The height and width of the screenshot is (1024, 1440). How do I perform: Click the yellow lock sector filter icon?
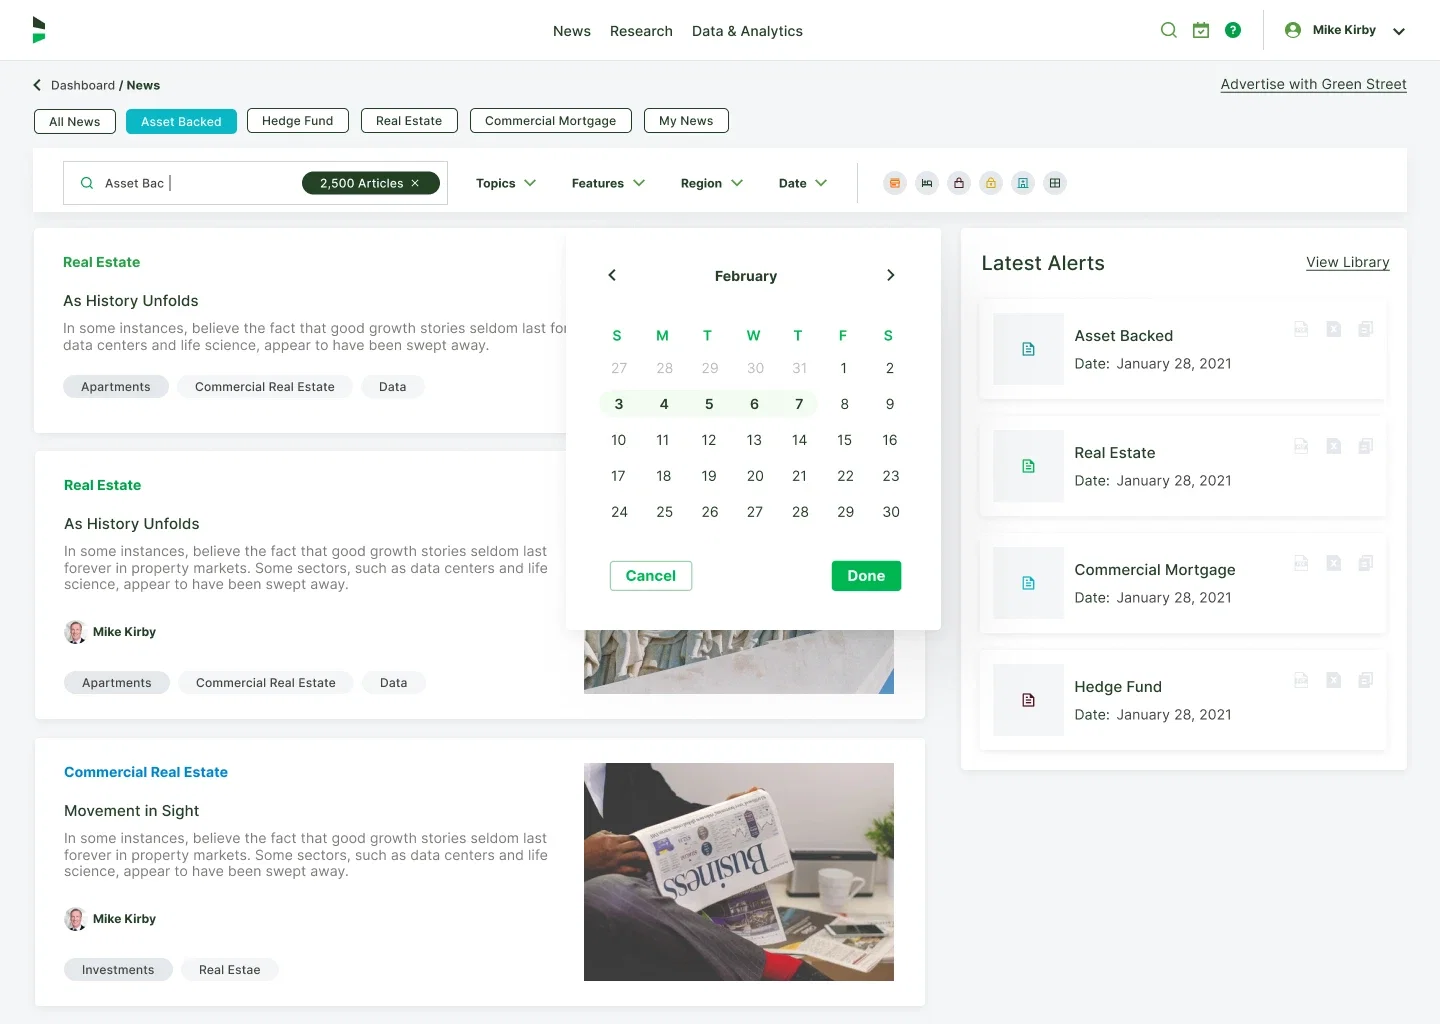click(991, 183)
